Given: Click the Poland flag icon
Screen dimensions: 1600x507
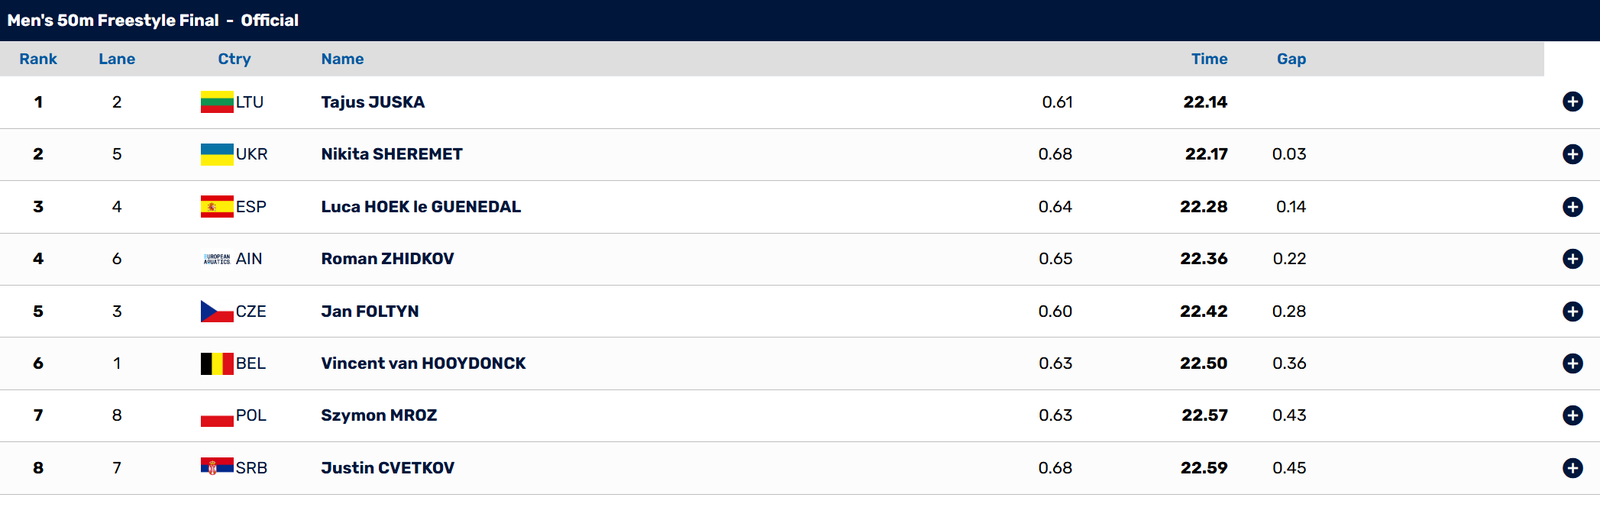Looking at the screenshot, I should [x=217, y=415].
